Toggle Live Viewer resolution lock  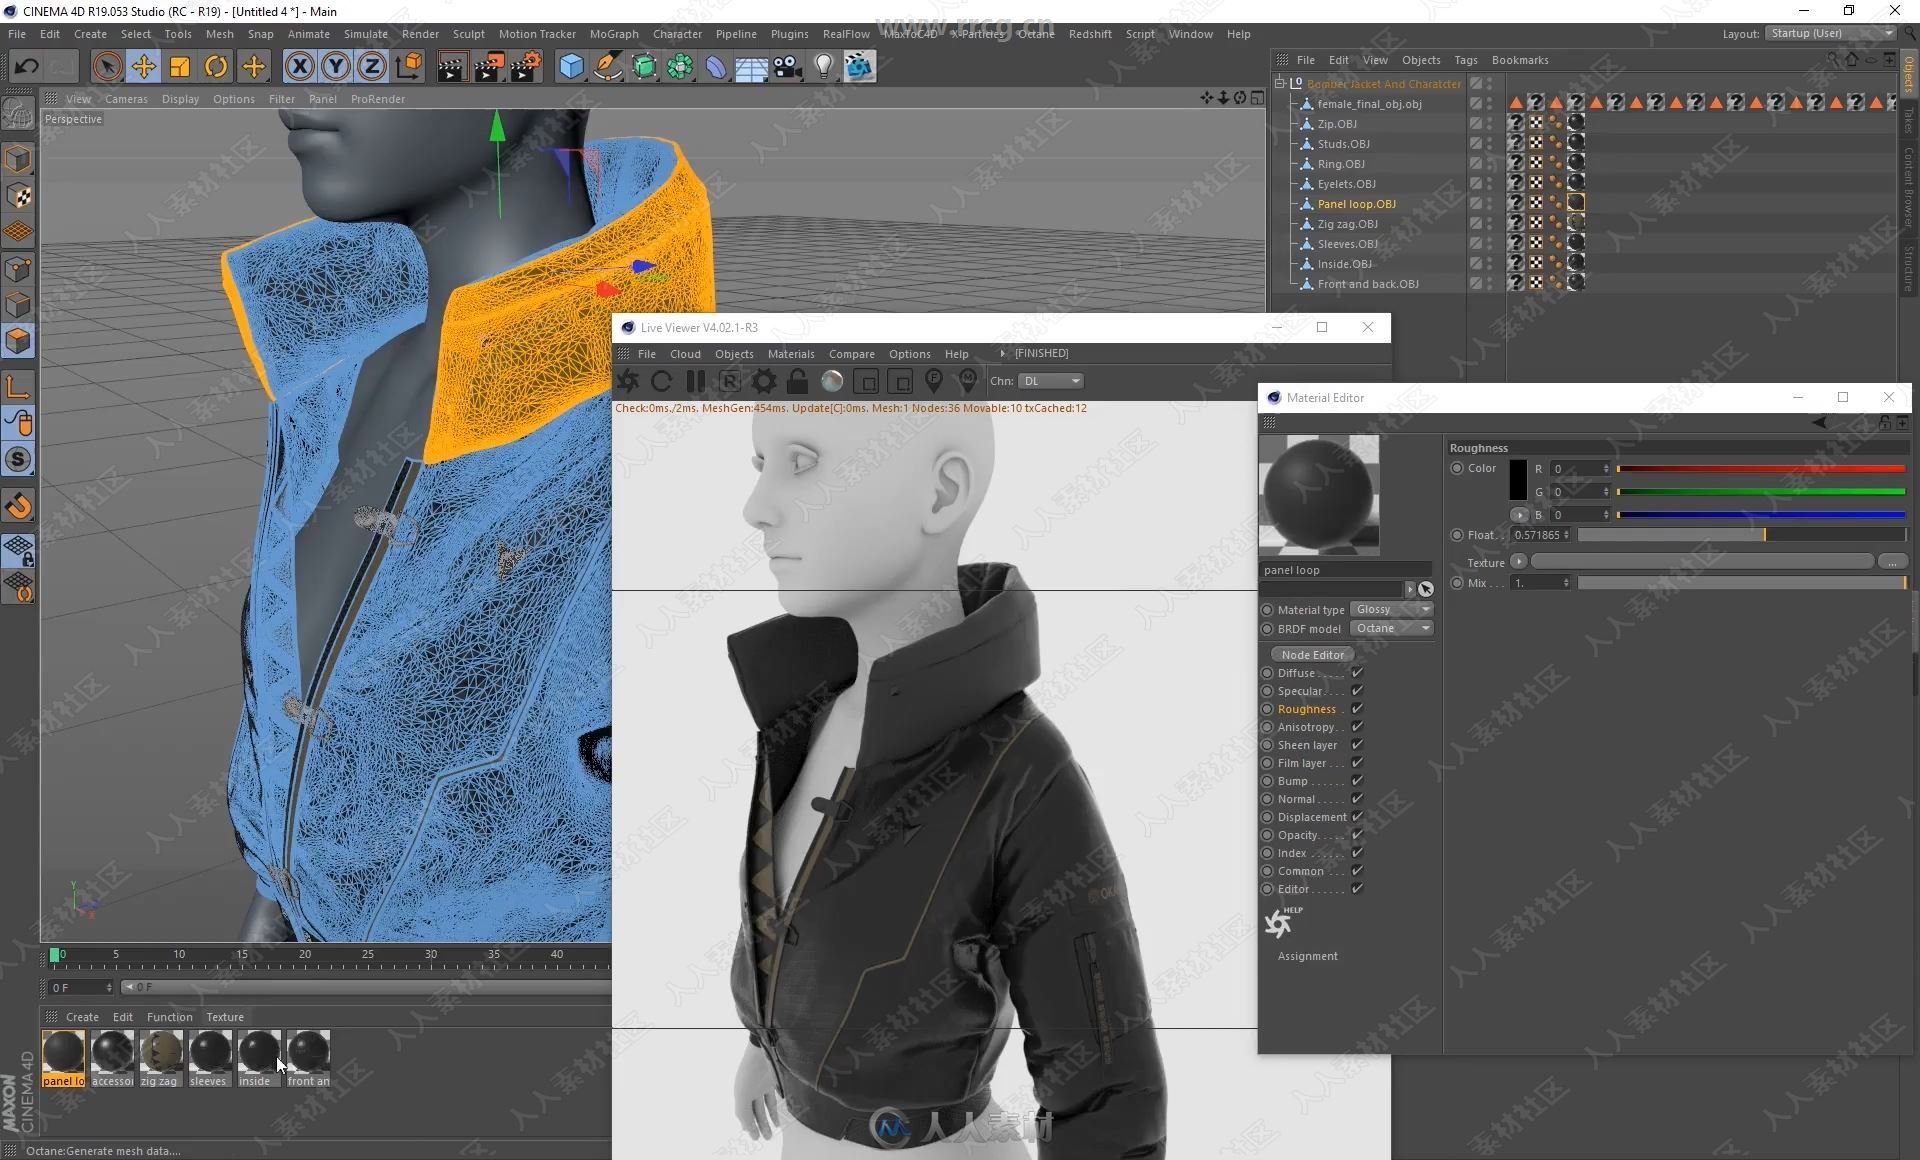[797, 381]
